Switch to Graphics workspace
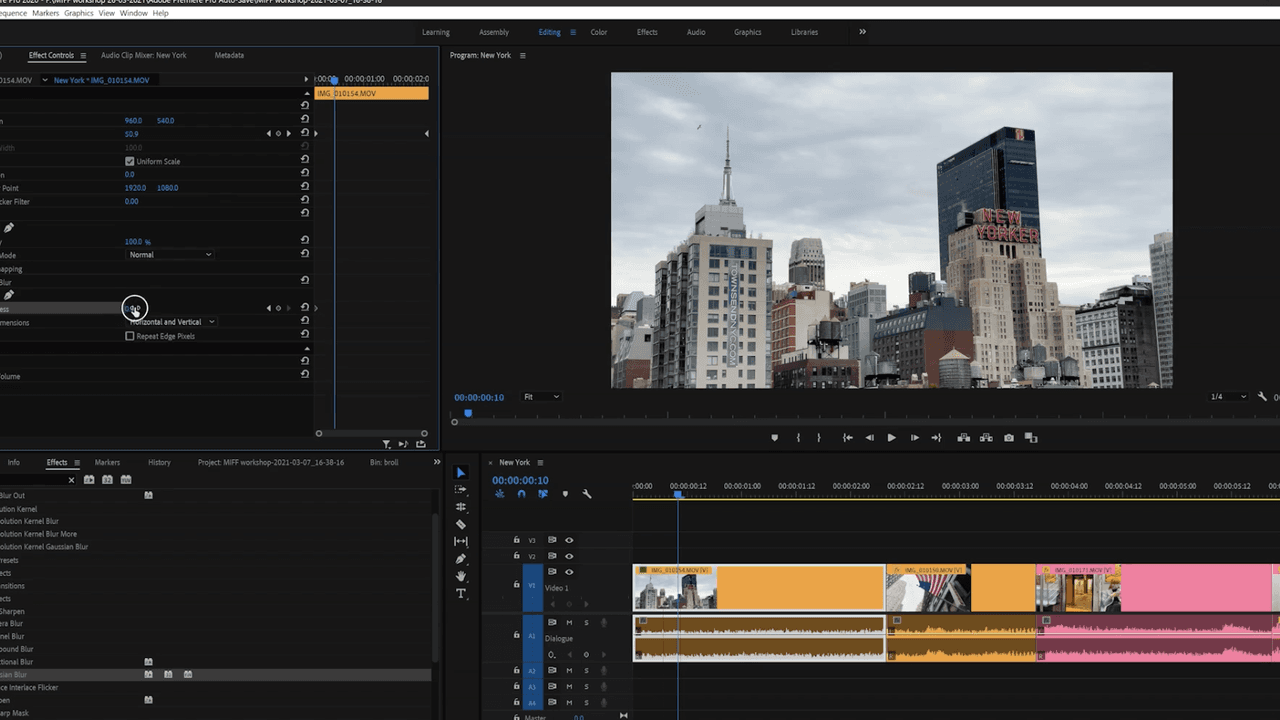 748,32
